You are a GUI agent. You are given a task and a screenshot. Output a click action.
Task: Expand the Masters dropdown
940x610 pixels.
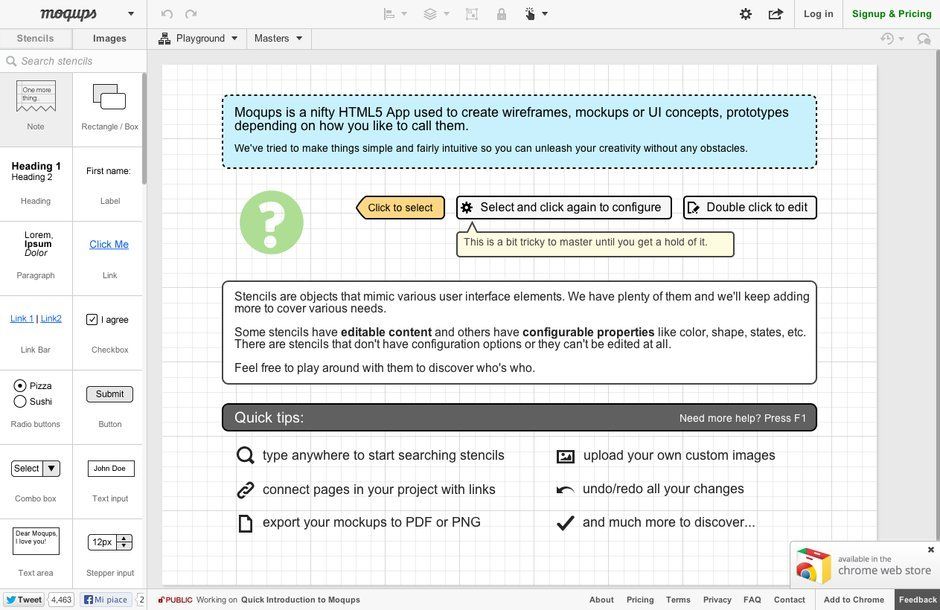pos(299,38)
